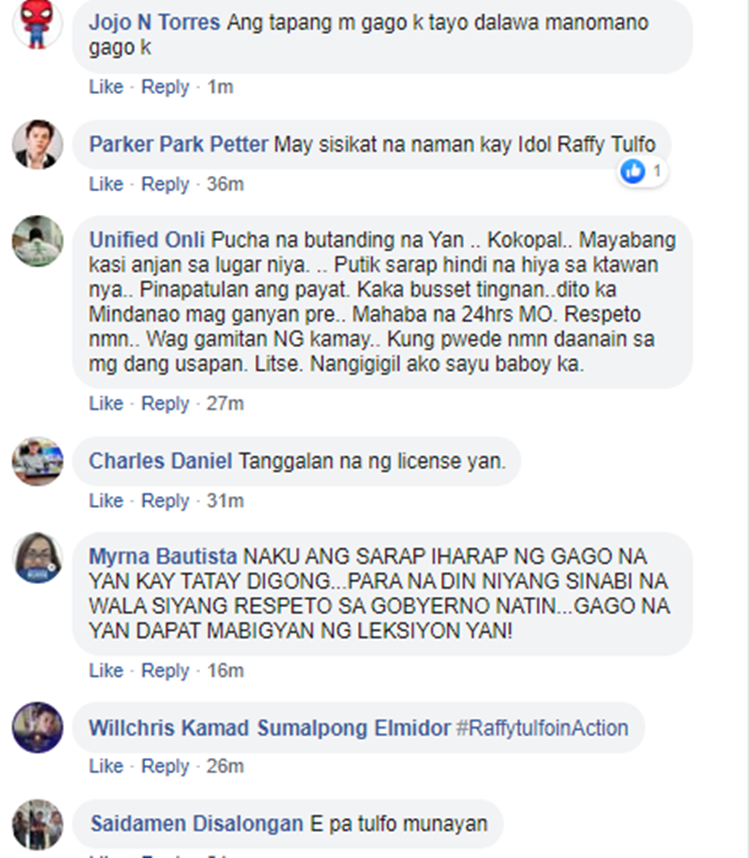
Task: Click the 36m timestamp on Parker's comment
Action: pyautogui.click(x=225, y=184)
